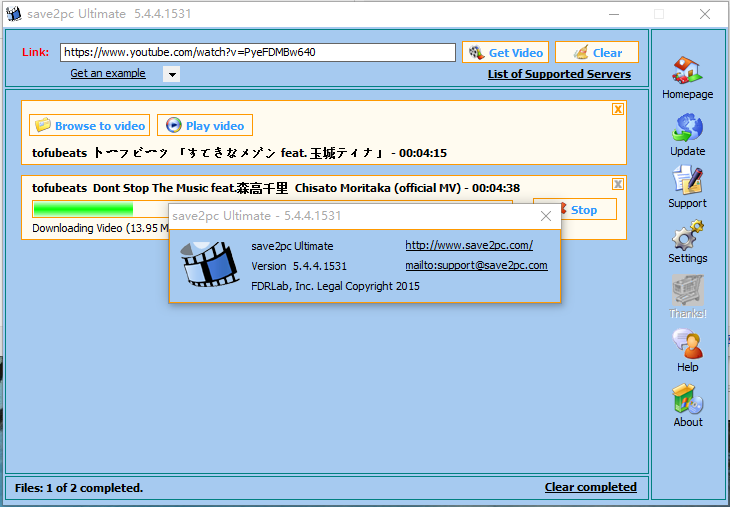Click the Get an example link
The width and height of the screenshot is (730, 507).
pyautogui.click(x=108, y=74)
